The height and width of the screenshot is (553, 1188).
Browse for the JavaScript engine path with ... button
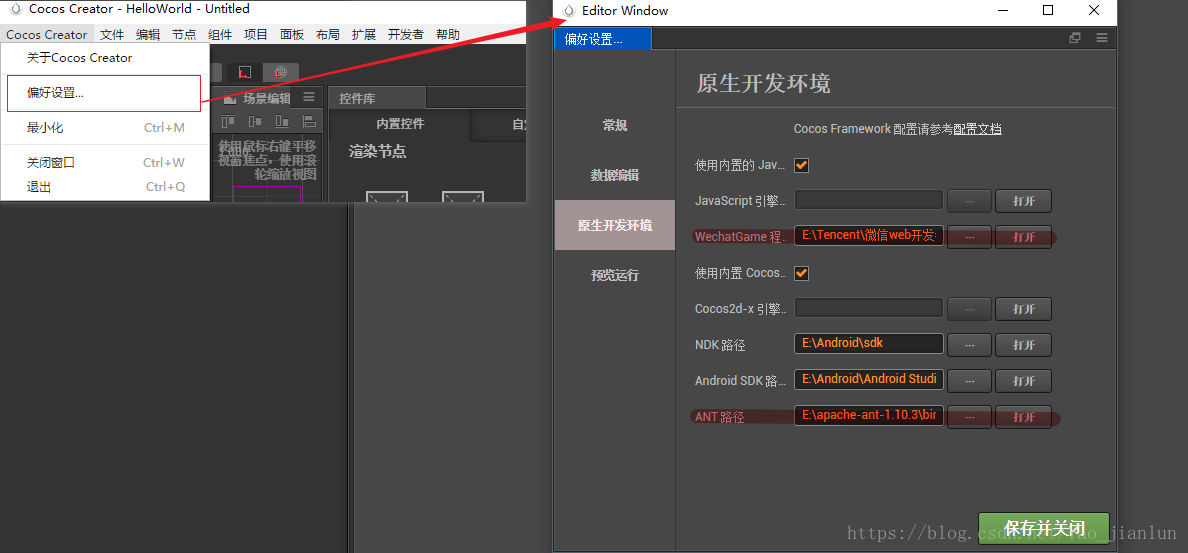click(969, 201)
